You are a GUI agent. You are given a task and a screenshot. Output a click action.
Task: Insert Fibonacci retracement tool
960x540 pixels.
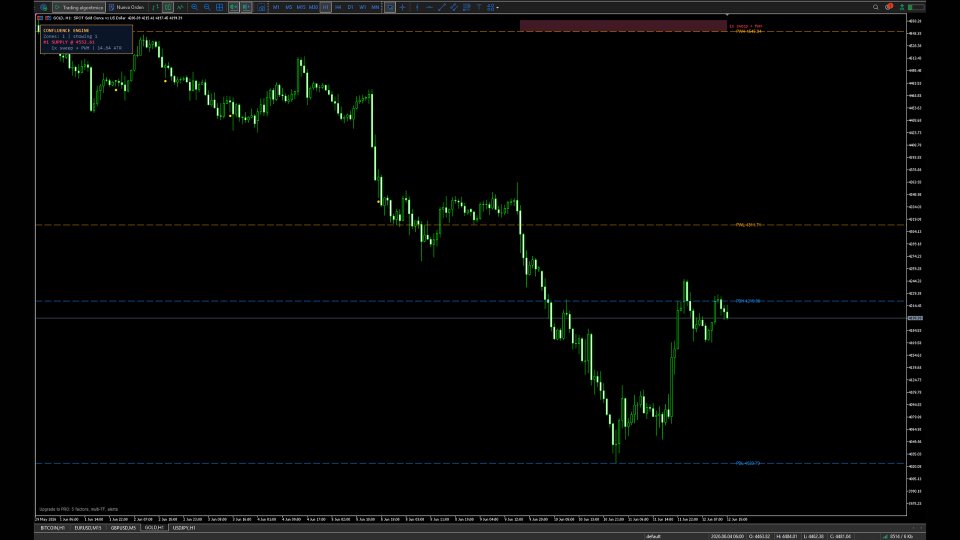(x=467, y=7)
